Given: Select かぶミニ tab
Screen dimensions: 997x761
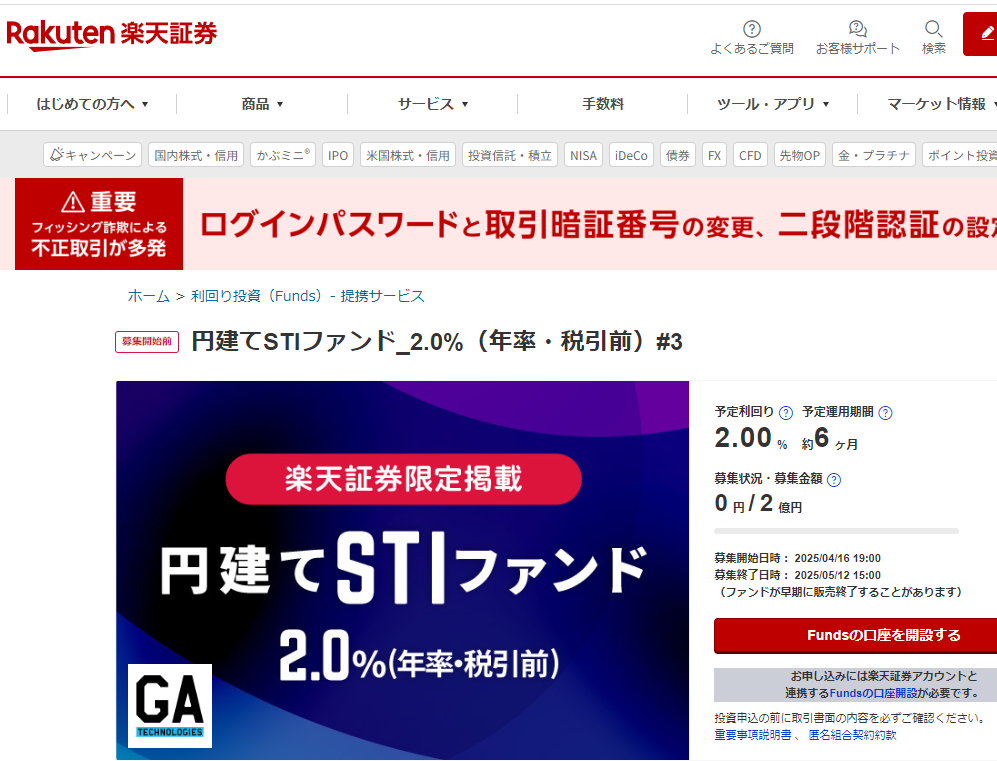Looking at the screenshot, I should coord(283,154).
